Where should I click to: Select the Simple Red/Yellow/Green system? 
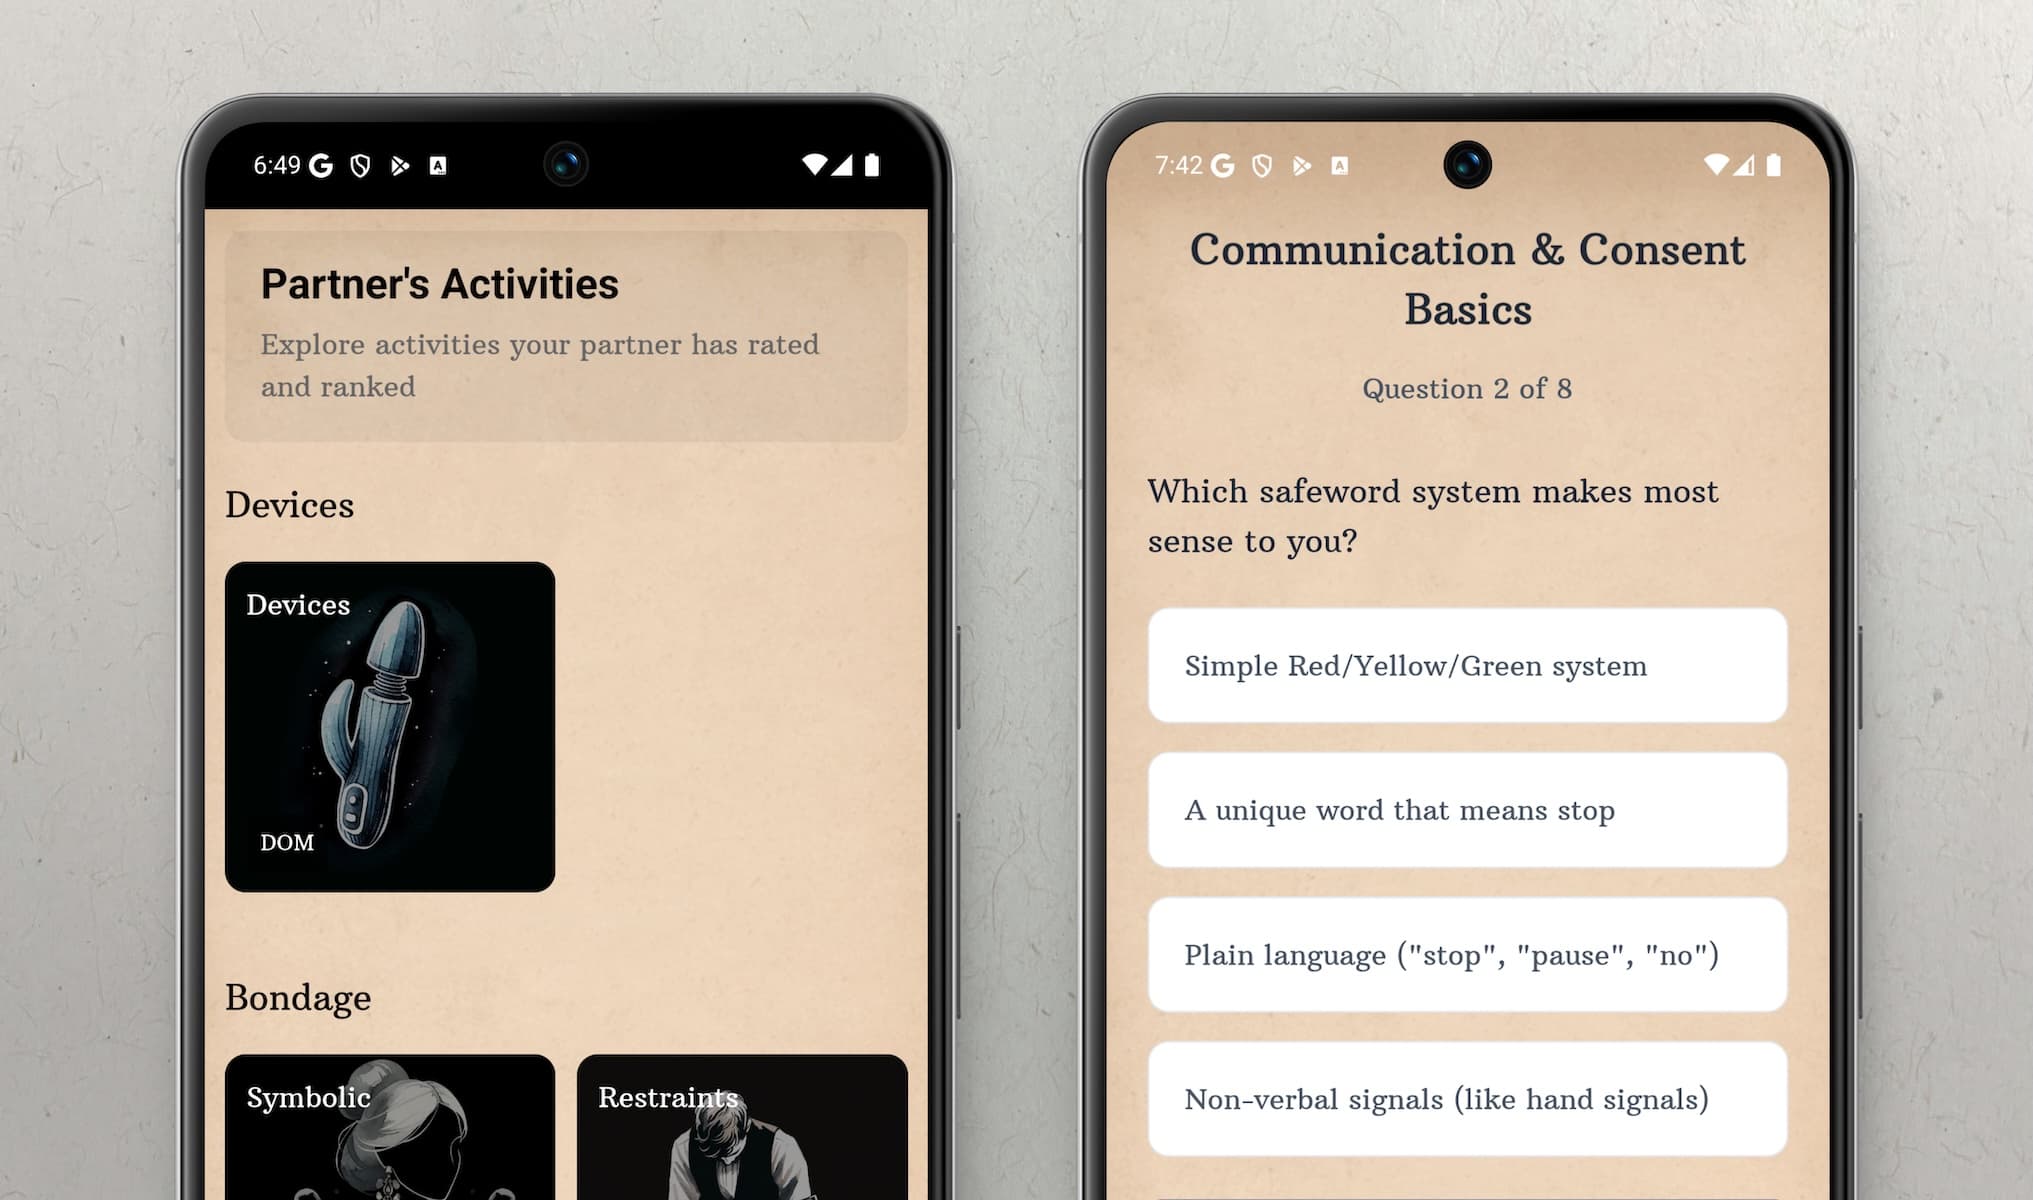click(1469, 666)
